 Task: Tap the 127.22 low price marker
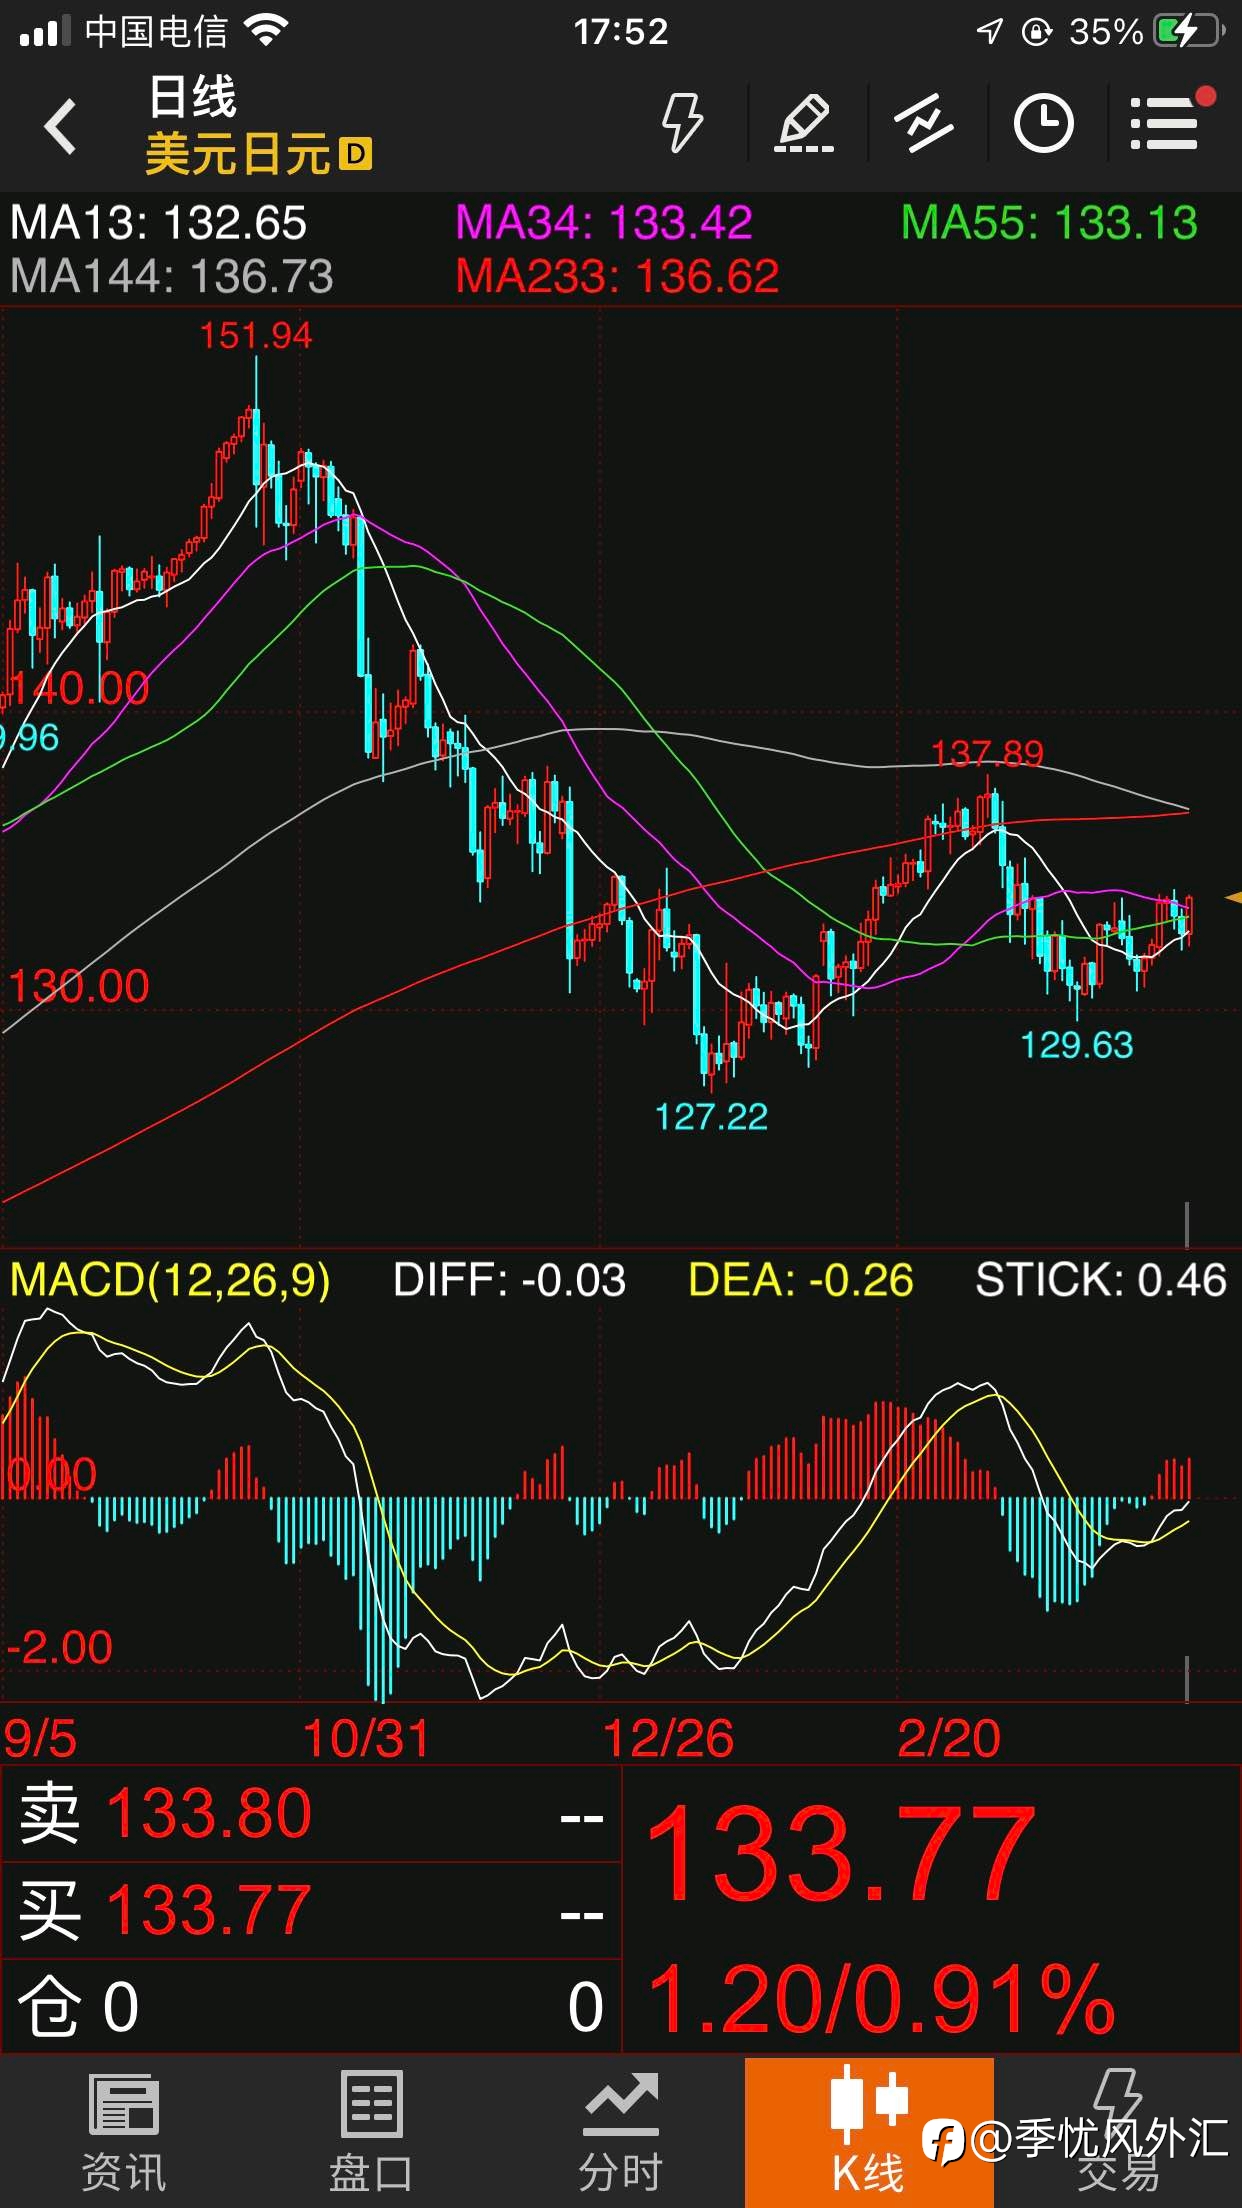[x=711, y=1117]
